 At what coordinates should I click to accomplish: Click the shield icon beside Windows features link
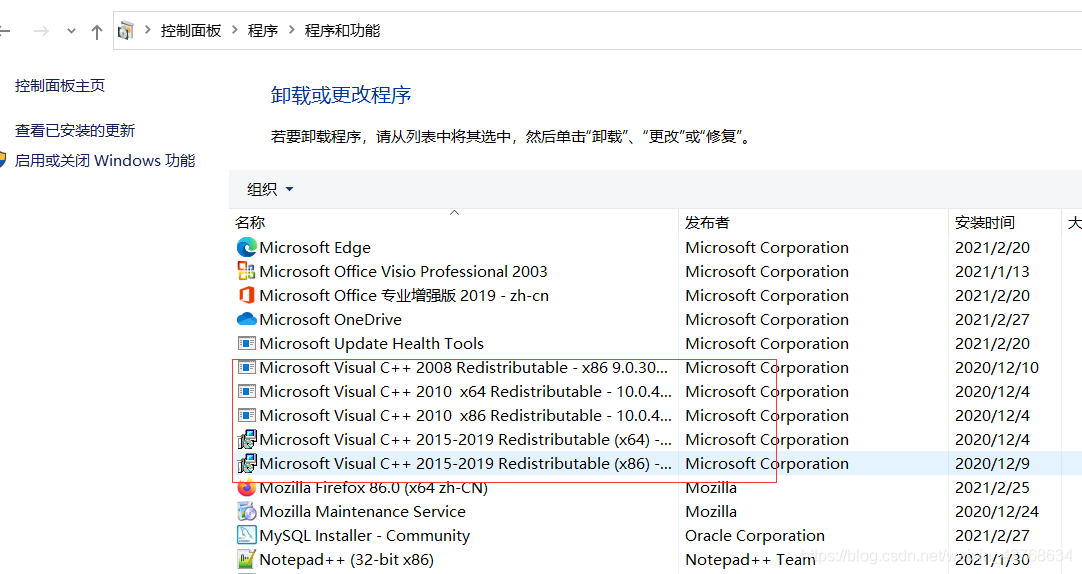(x=1, y=160)
